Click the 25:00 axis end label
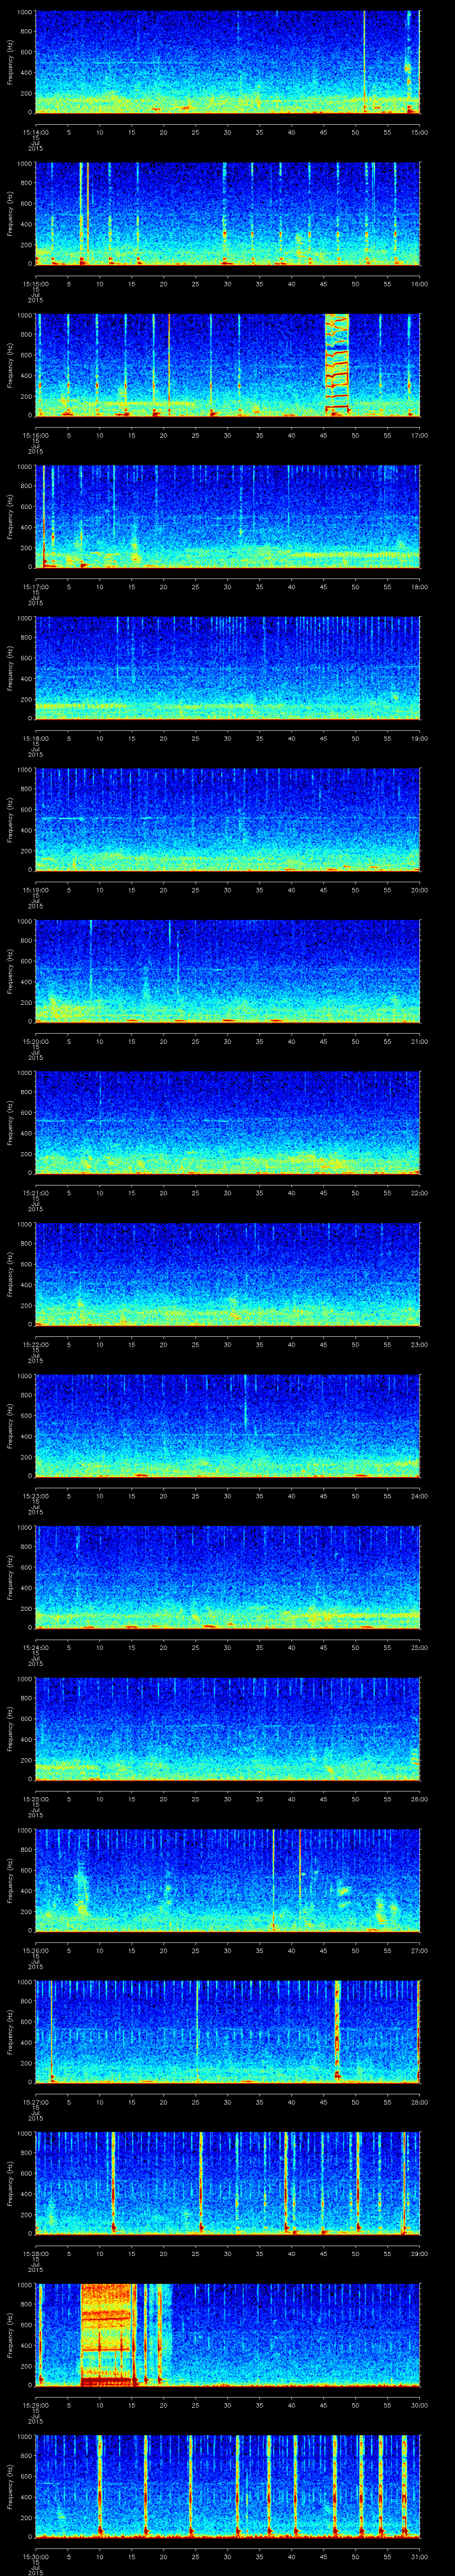The image size is (455, 2576). point(419,1647)
